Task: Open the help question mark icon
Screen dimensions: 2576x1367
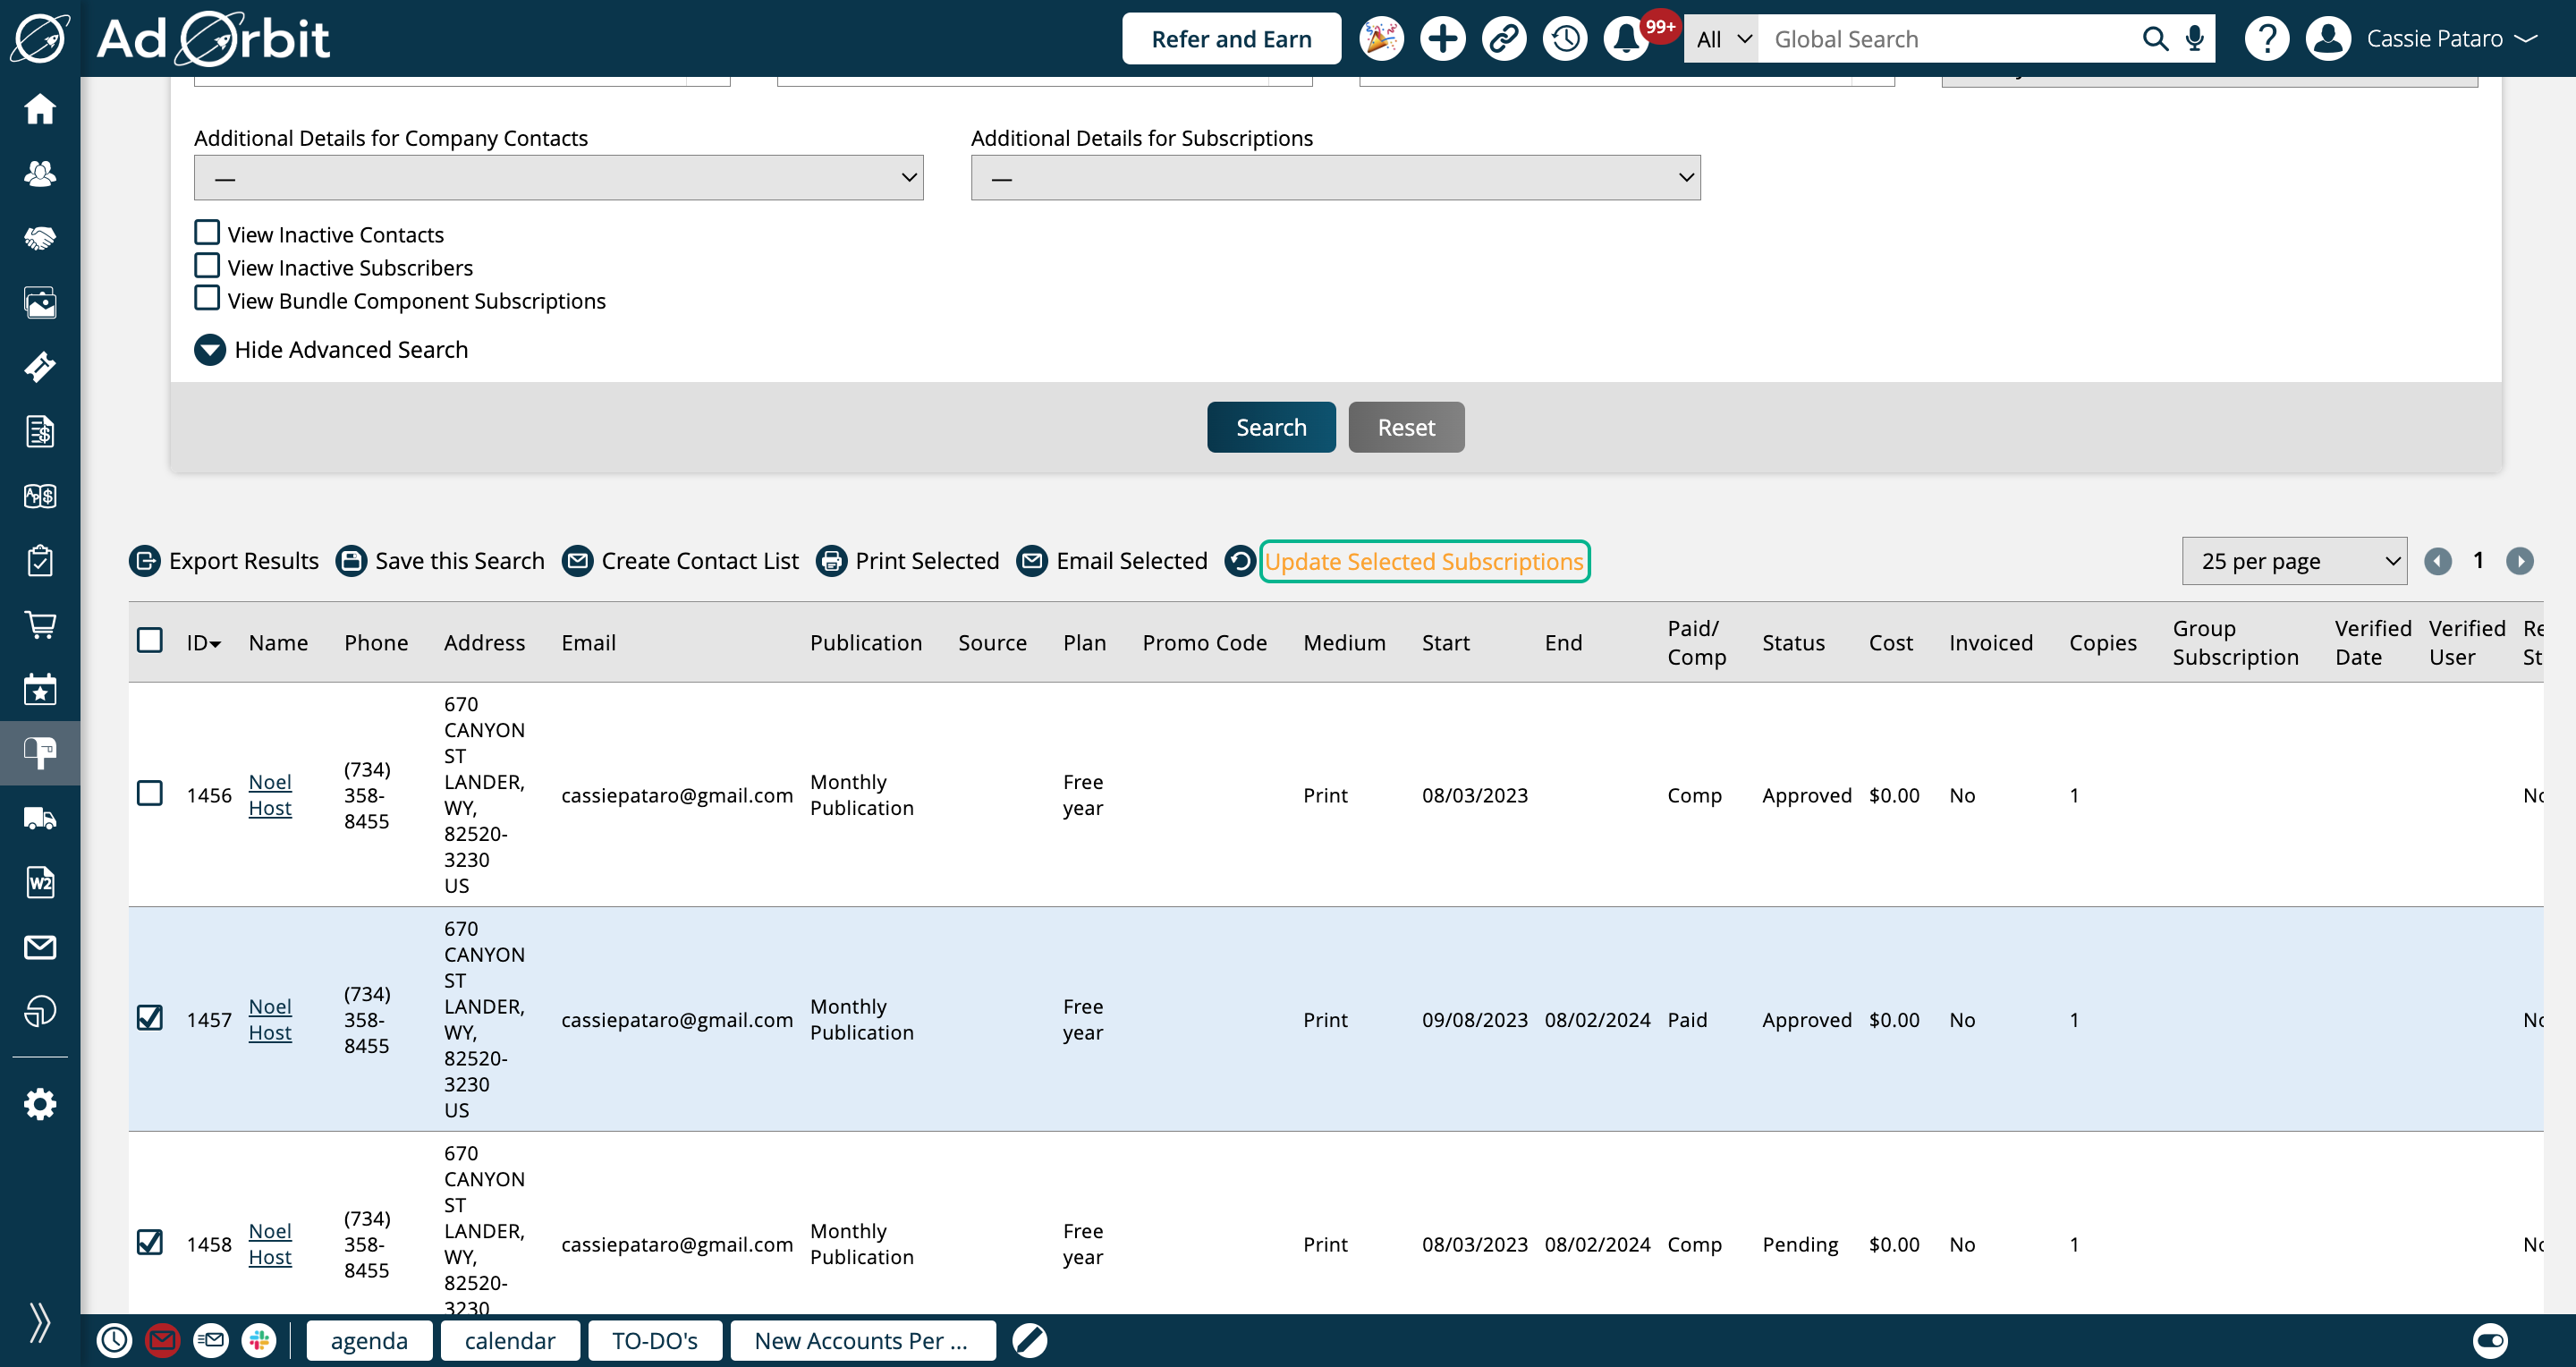Action: [2267, 39]
